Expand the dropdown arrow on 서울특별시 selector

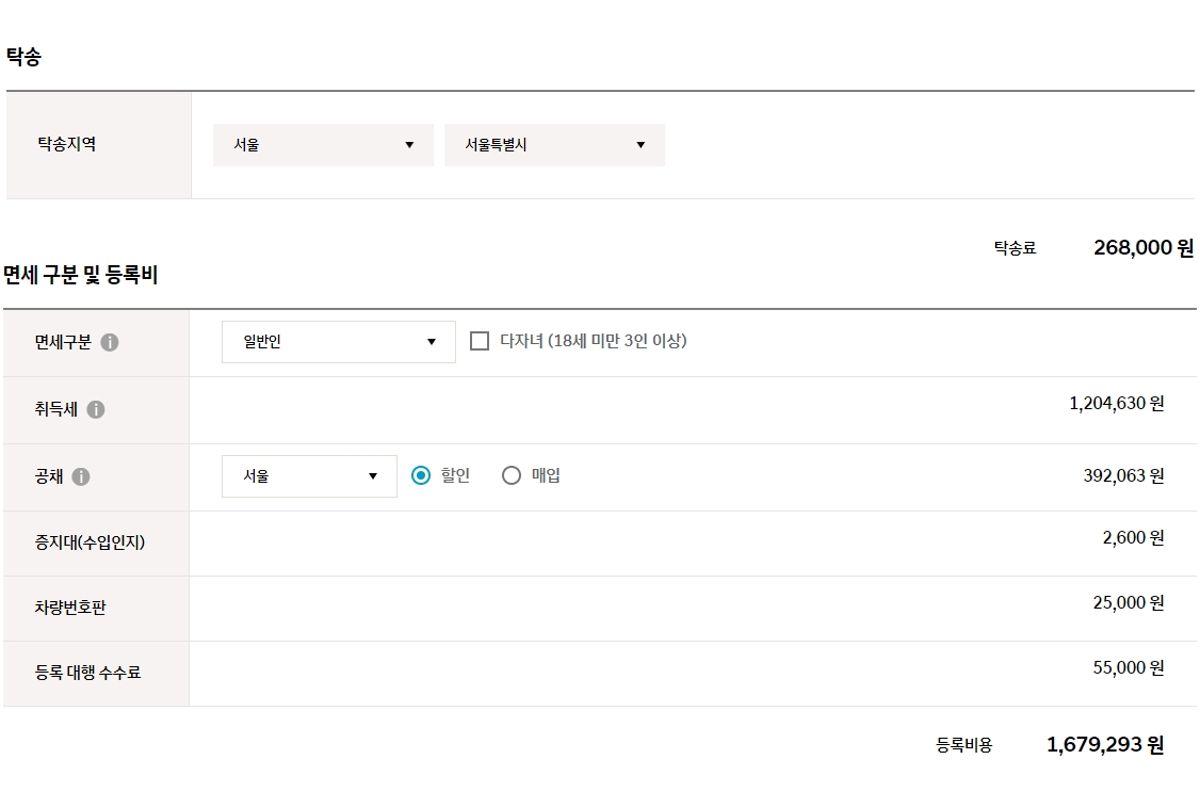pyautogui.click(x=641, y=145)
